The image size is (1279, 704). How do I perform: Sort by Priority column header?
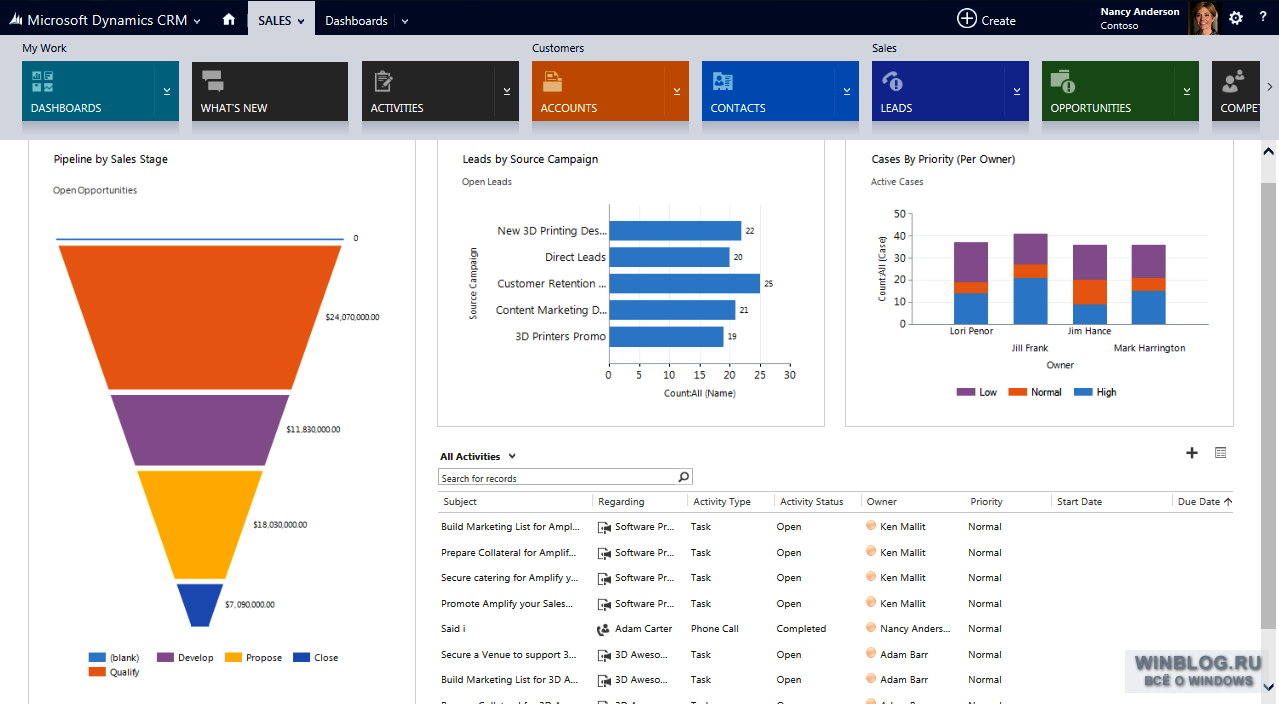tap(986, 502)
